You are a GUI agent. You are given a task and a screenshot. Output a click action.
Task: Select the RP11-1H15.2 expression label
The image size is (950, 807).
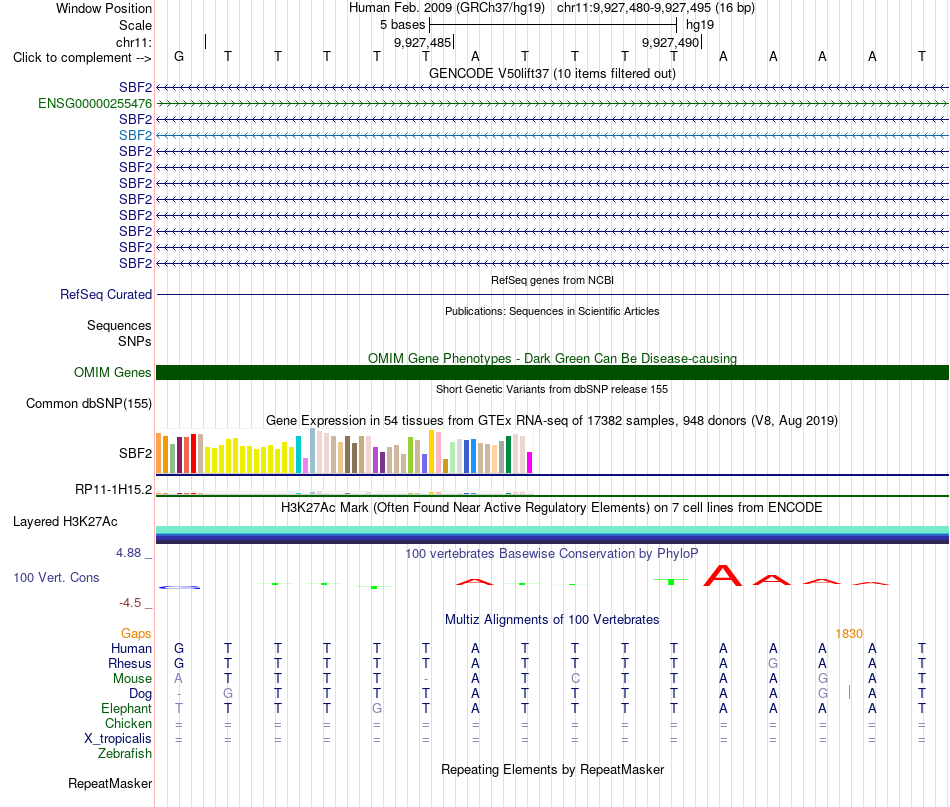point(113,490)
